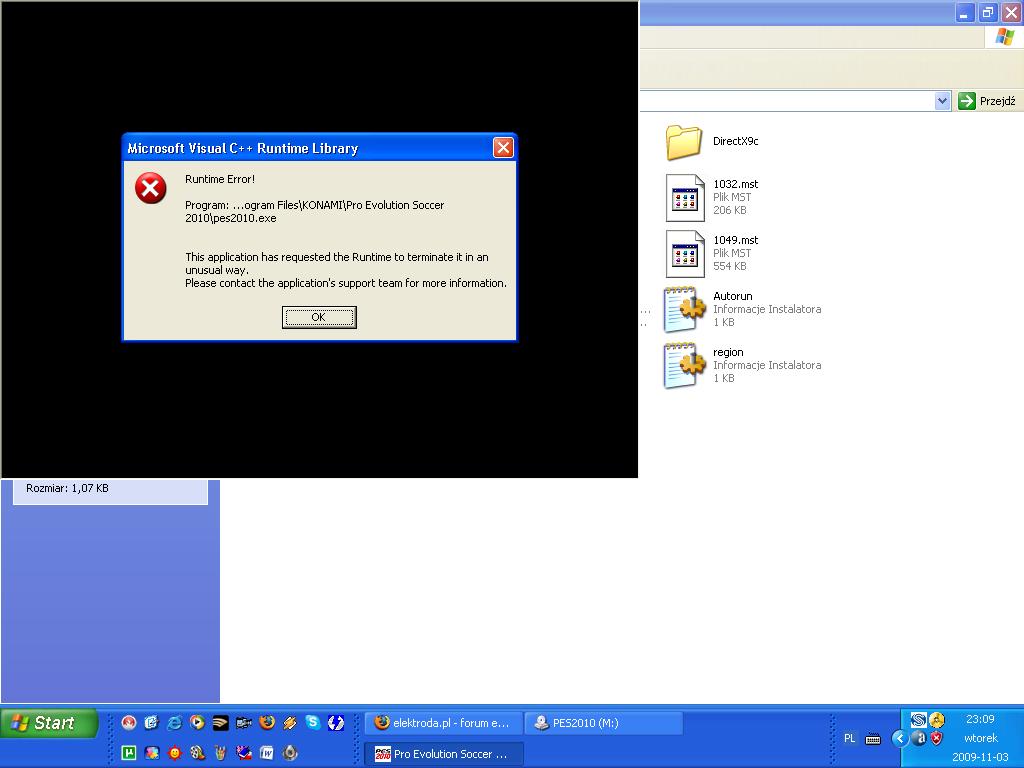Viewport: 1024px width, 768px height.
Task: Click the Windows flag logo in Explorer
Action: 1004,37
